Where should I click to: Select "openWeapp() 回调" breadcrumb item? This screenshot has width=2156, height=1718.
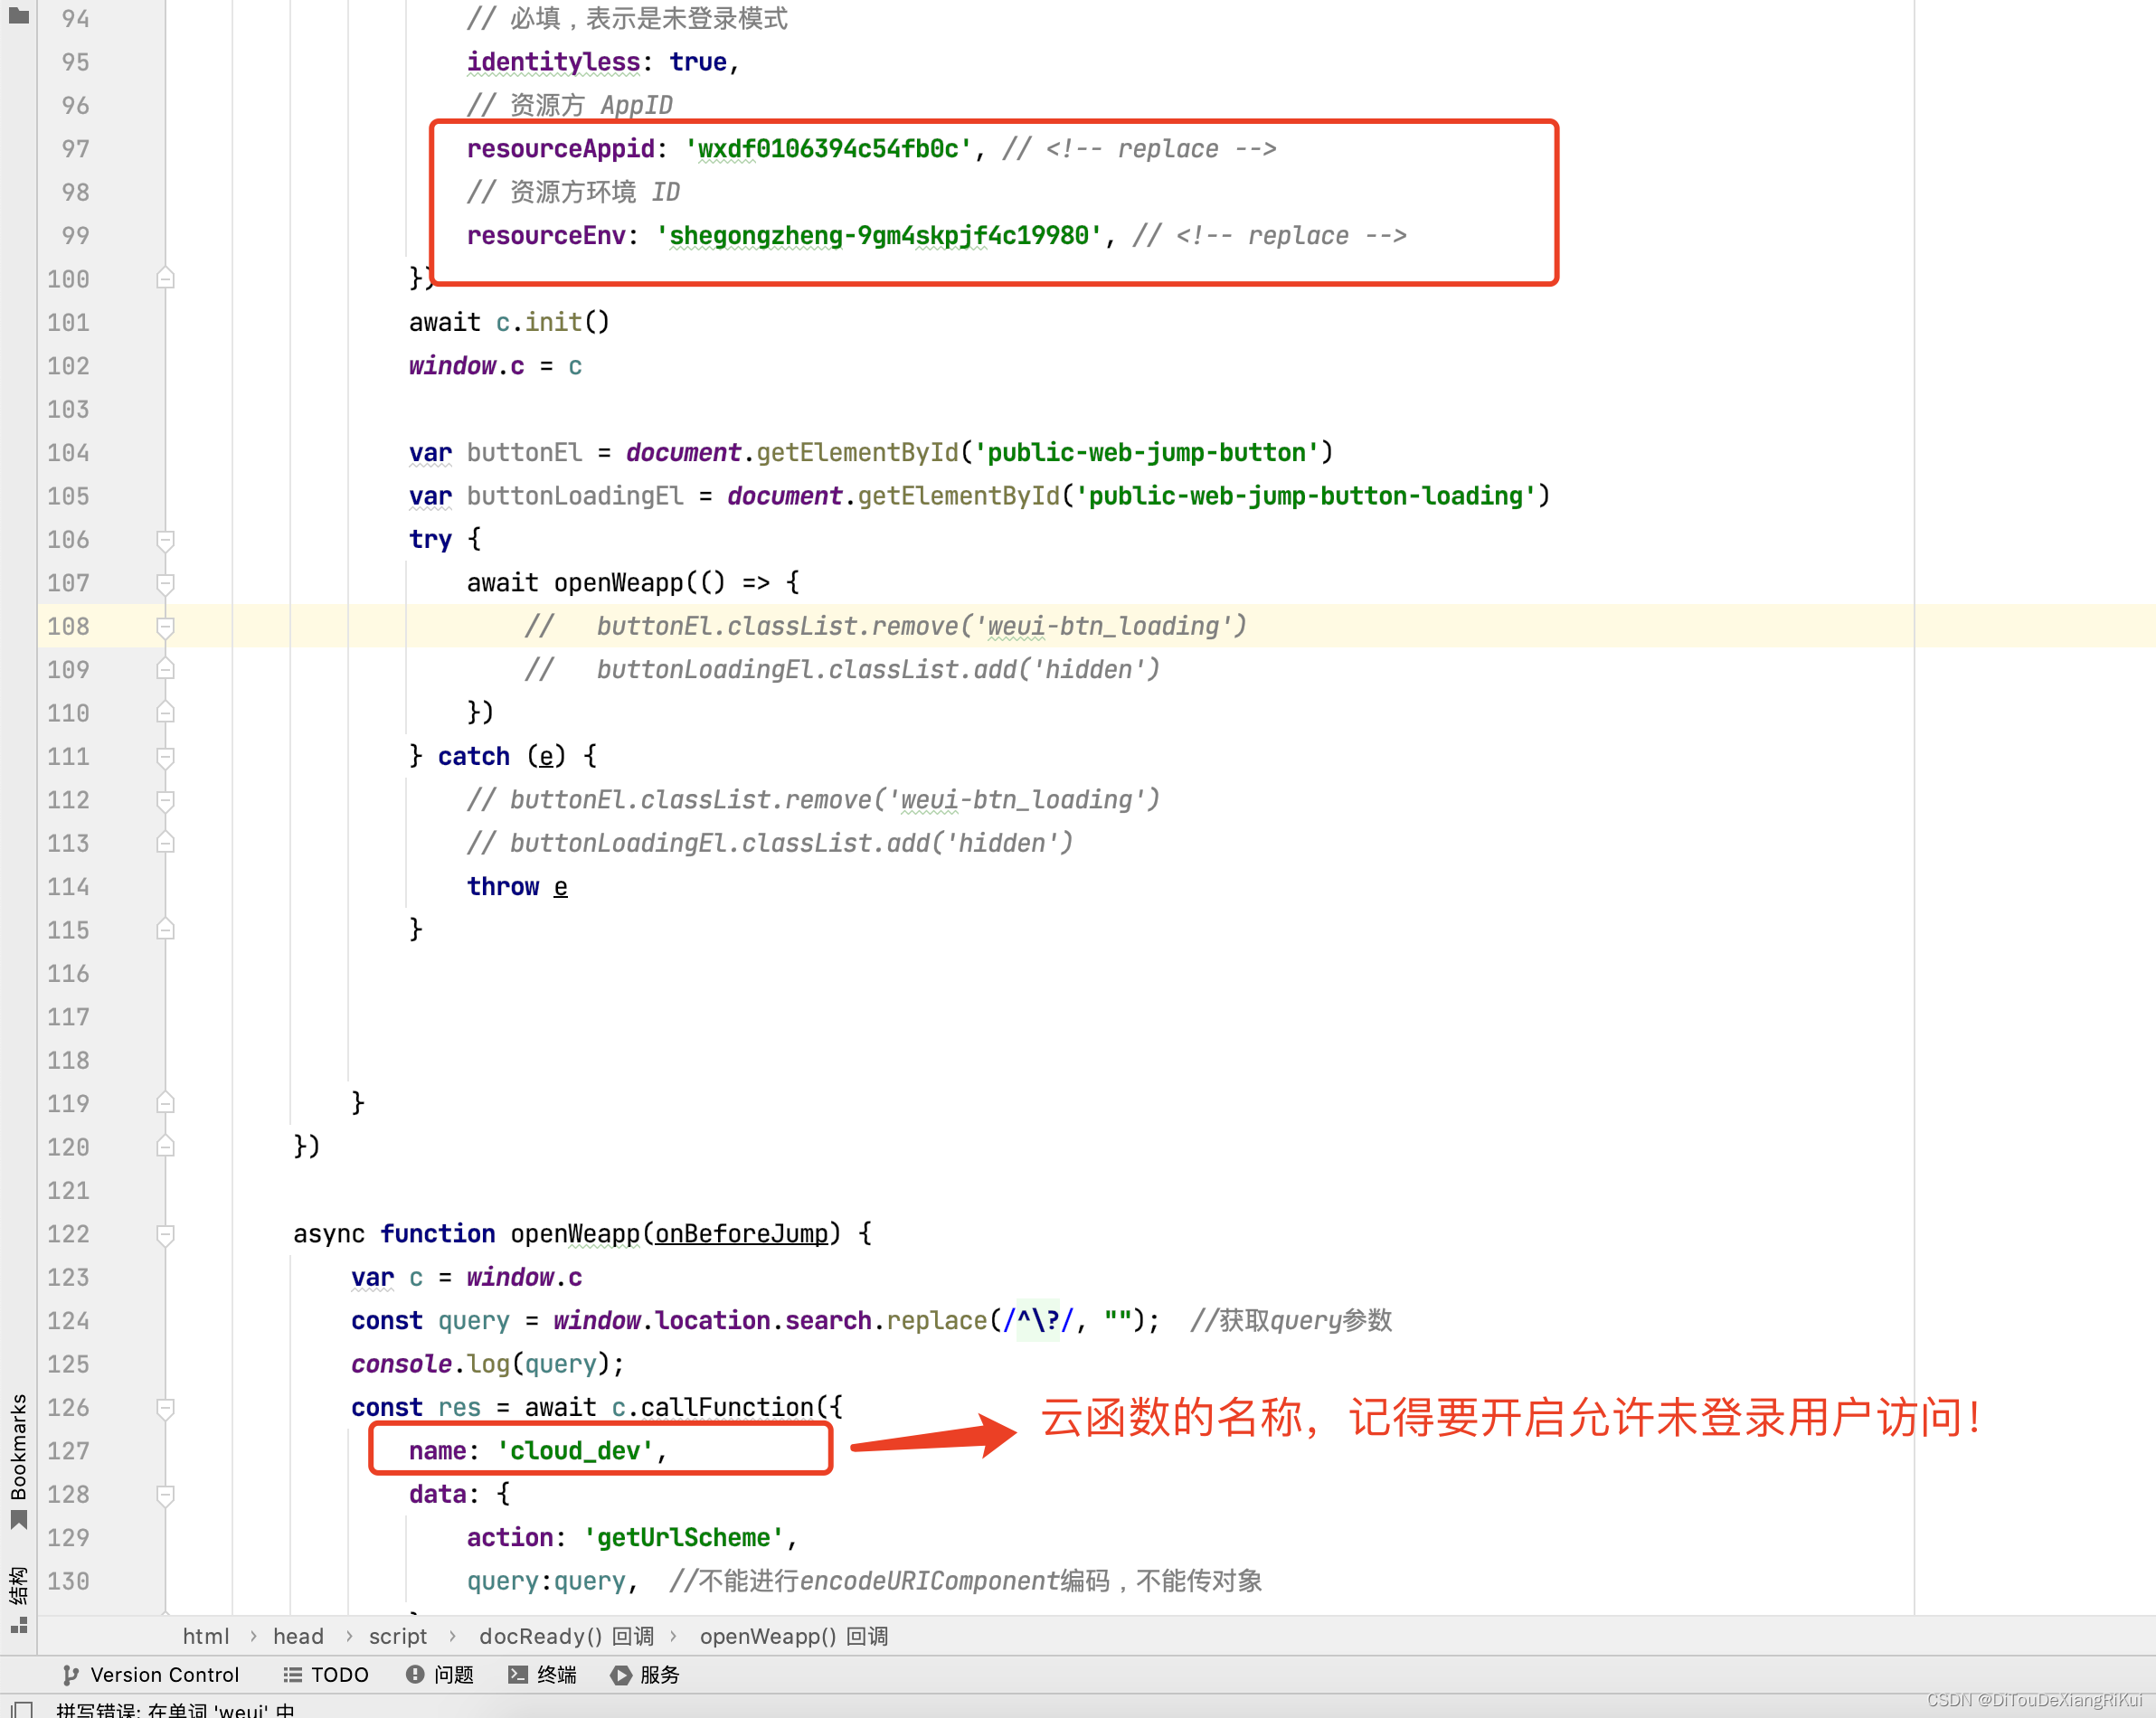793,1636
